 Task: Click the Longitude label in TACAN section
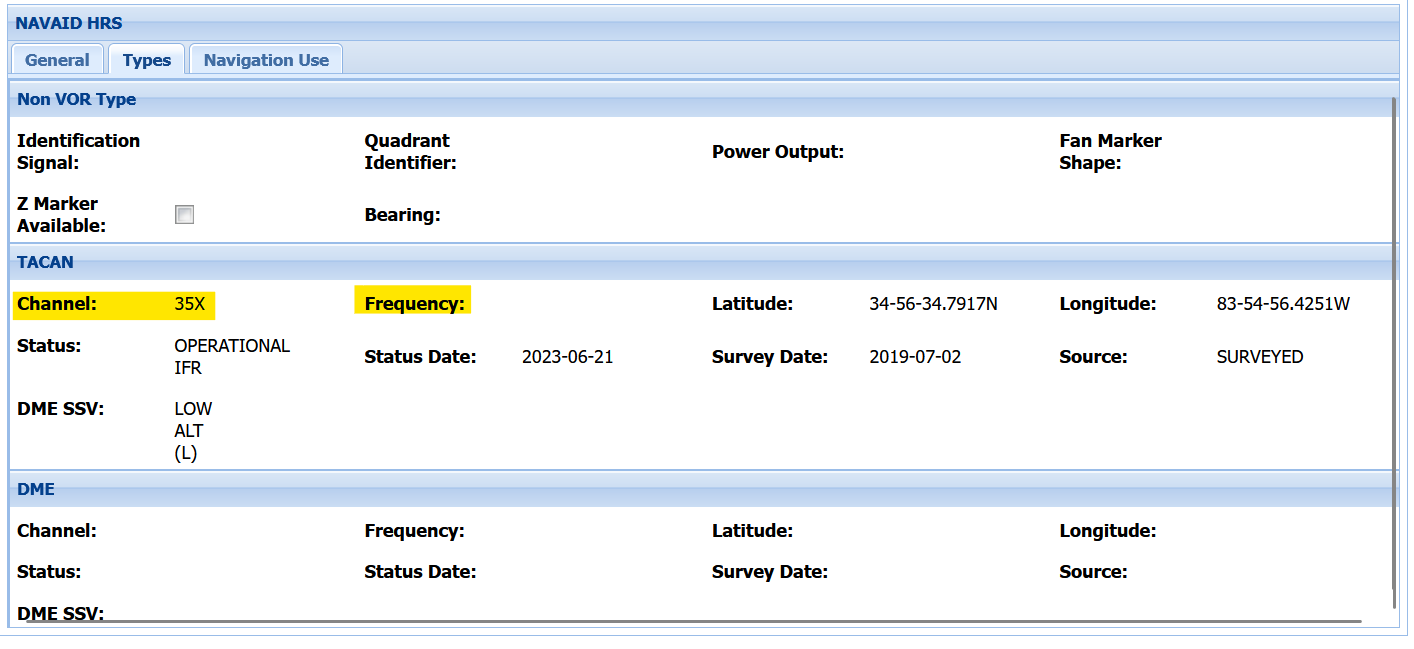[x=1108, y=304]
